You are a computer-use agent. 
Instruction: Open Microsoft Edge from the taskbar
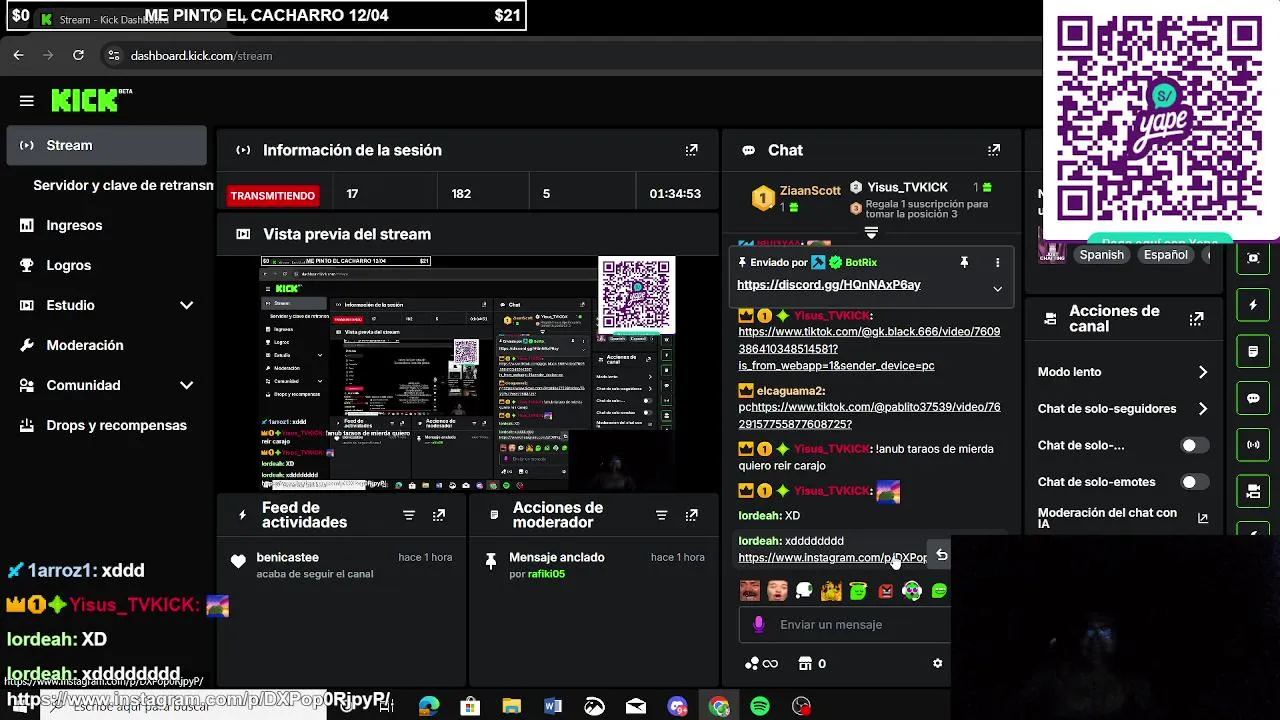pyautogui.click(x=429, y=707)
